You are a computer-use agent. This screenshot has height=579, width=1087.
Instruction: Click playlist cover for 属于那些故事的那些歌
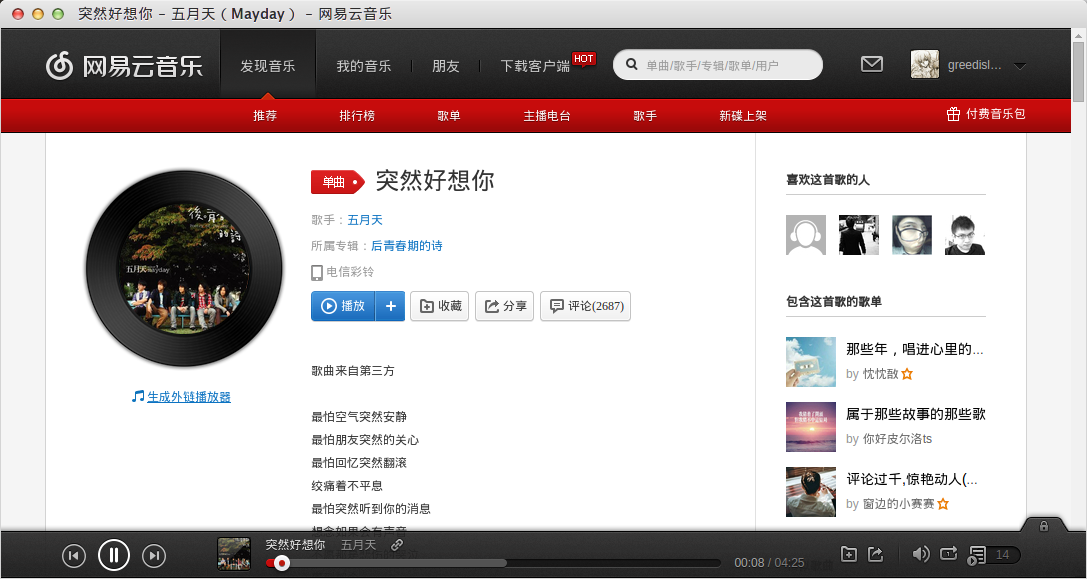(811, 427)
